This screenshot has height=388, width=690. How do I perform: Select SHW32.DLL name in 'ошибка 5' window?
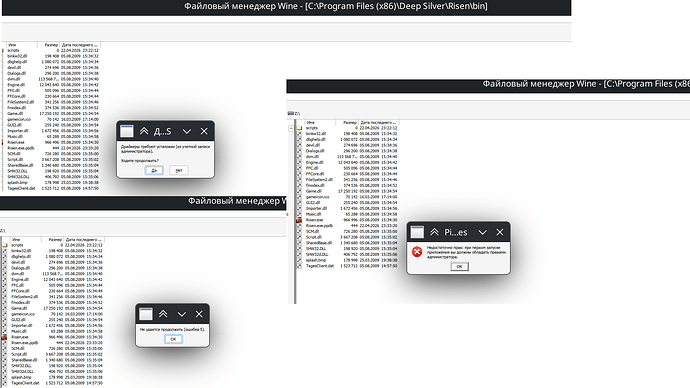pyautogui.click(x=21, y=366)
